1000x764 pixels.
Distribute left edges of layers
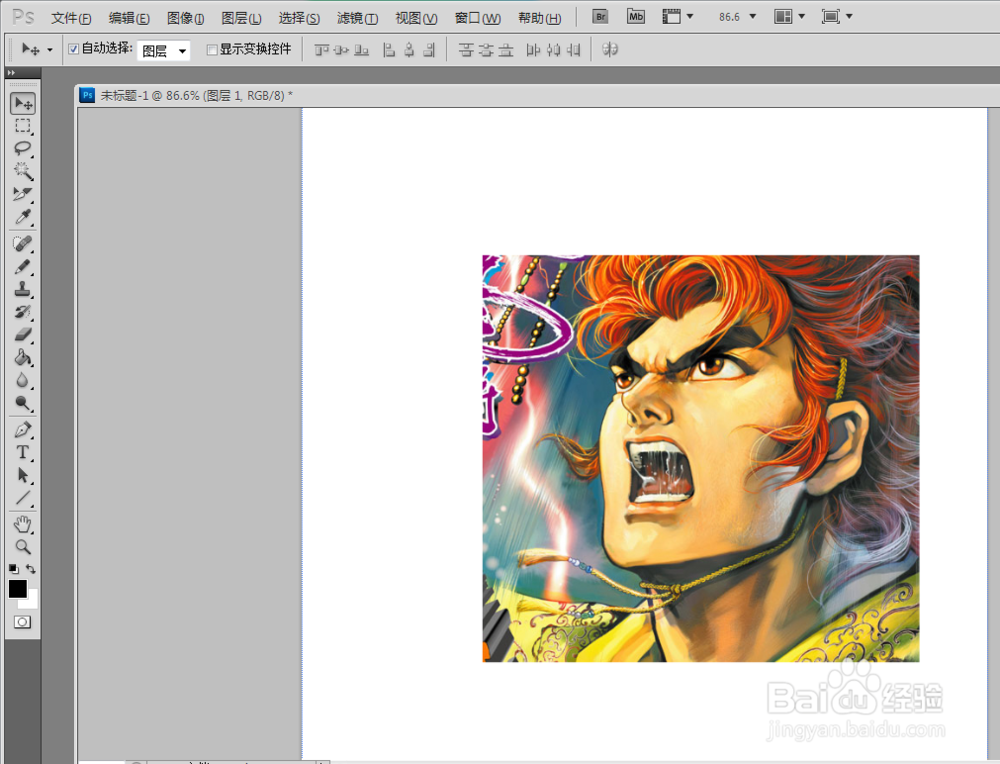(533, 50)
